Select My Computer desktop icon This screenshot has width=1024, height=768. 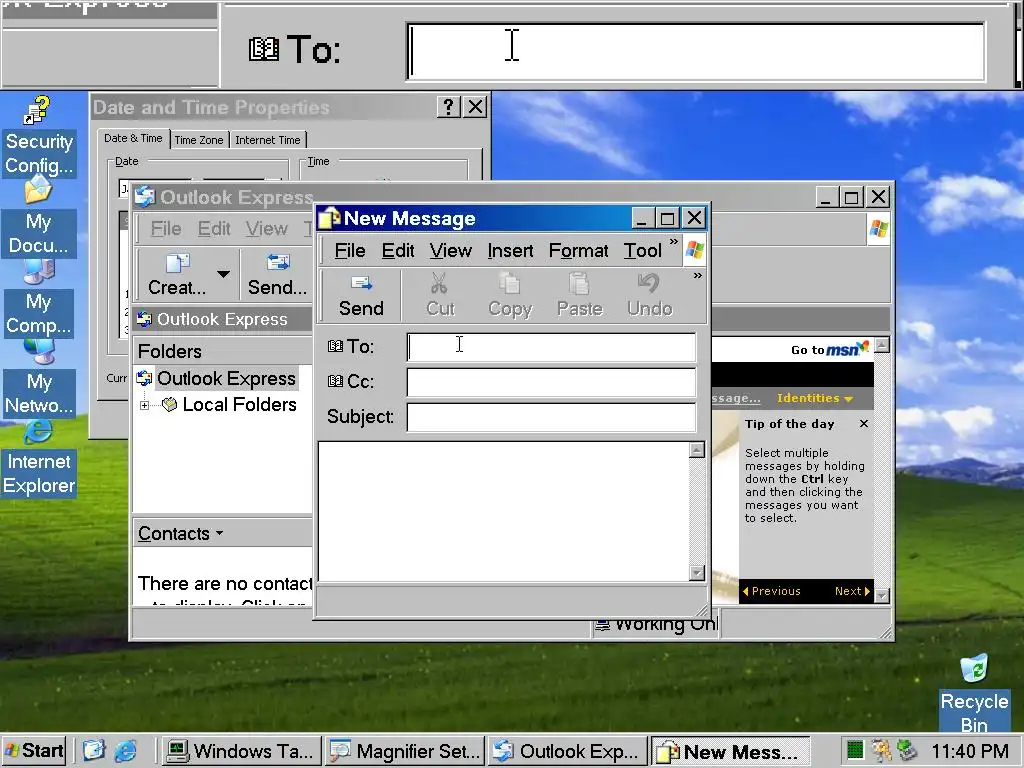pos(39,298)
